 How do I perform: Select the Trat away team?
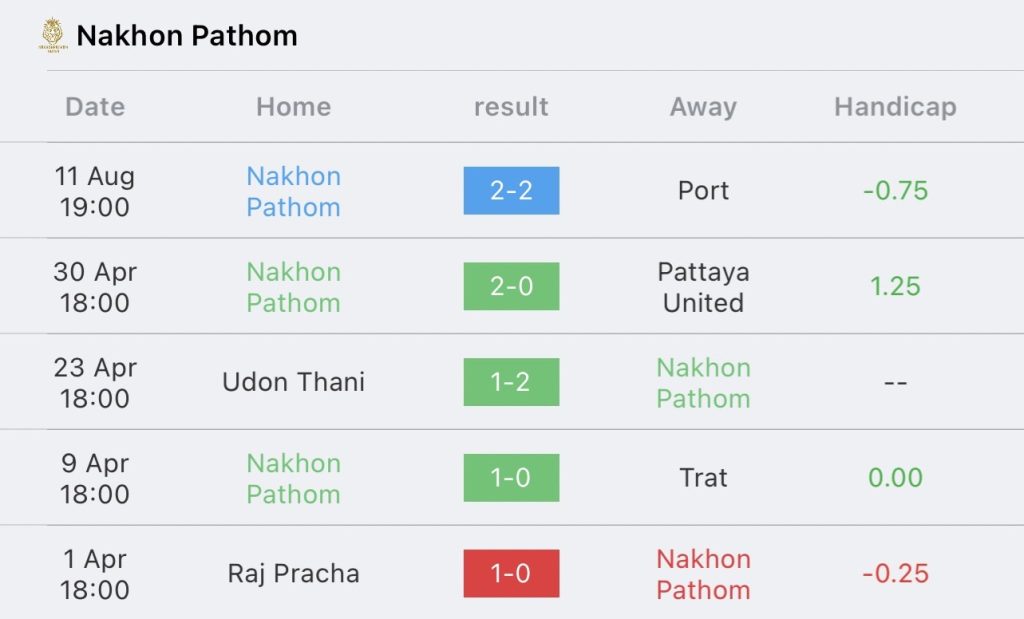[x=703, y=477]
